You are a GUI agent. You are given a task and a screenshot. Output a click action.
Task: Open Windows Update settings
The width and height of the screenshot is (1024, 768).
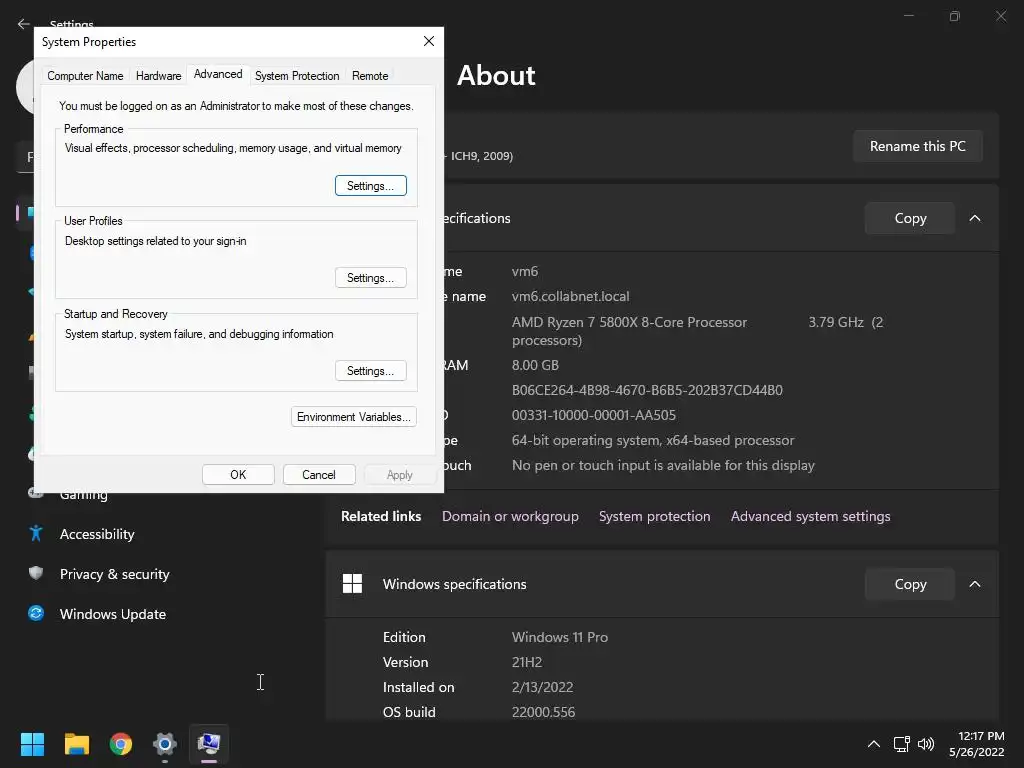tap(112, 613)
